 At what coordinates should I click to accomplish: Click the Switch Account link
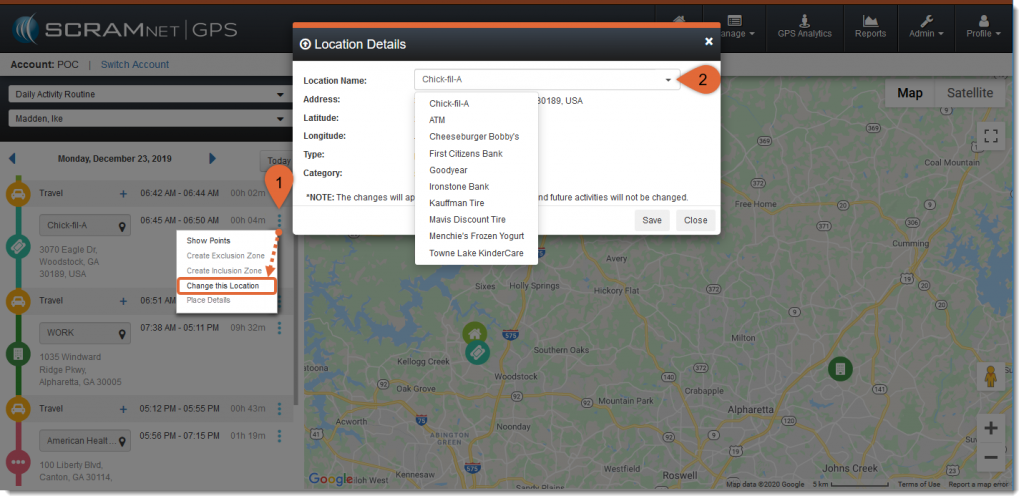tap(135, 65)
